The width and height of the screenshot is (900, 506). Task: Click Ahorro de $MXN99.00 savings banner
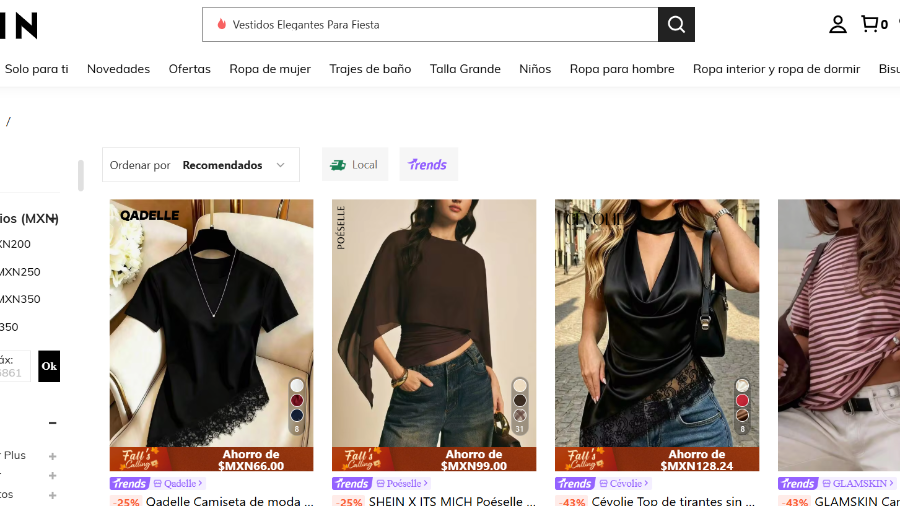(434, 460)
